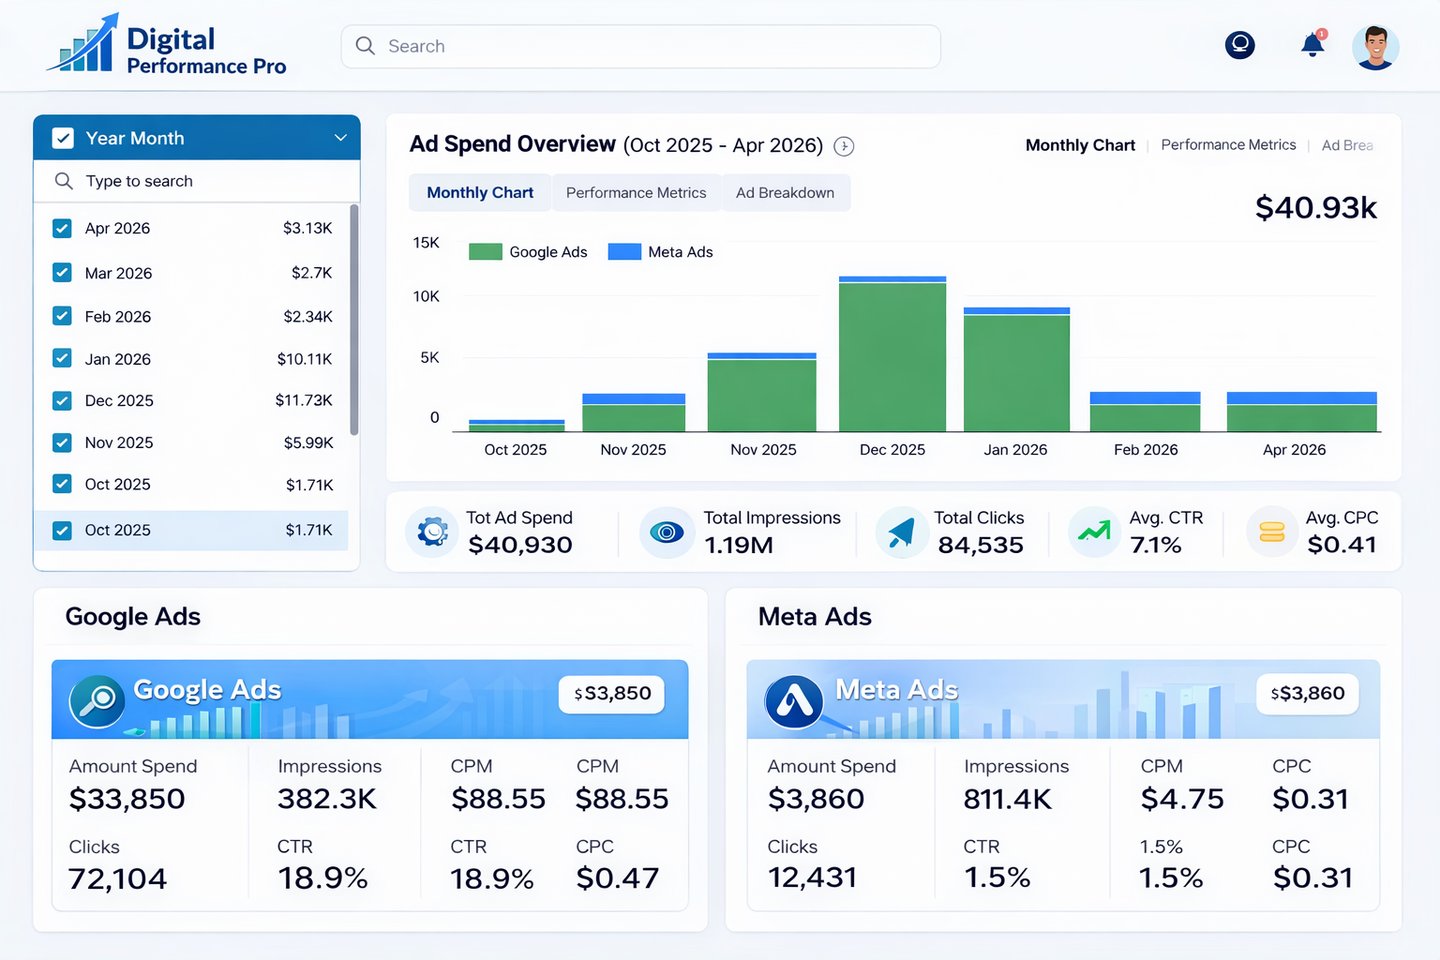The height and width of the screenshot is (960, 1440).
Task: Click the Google Ads magnifier logo on banner
Action: [x=97, y=701]
